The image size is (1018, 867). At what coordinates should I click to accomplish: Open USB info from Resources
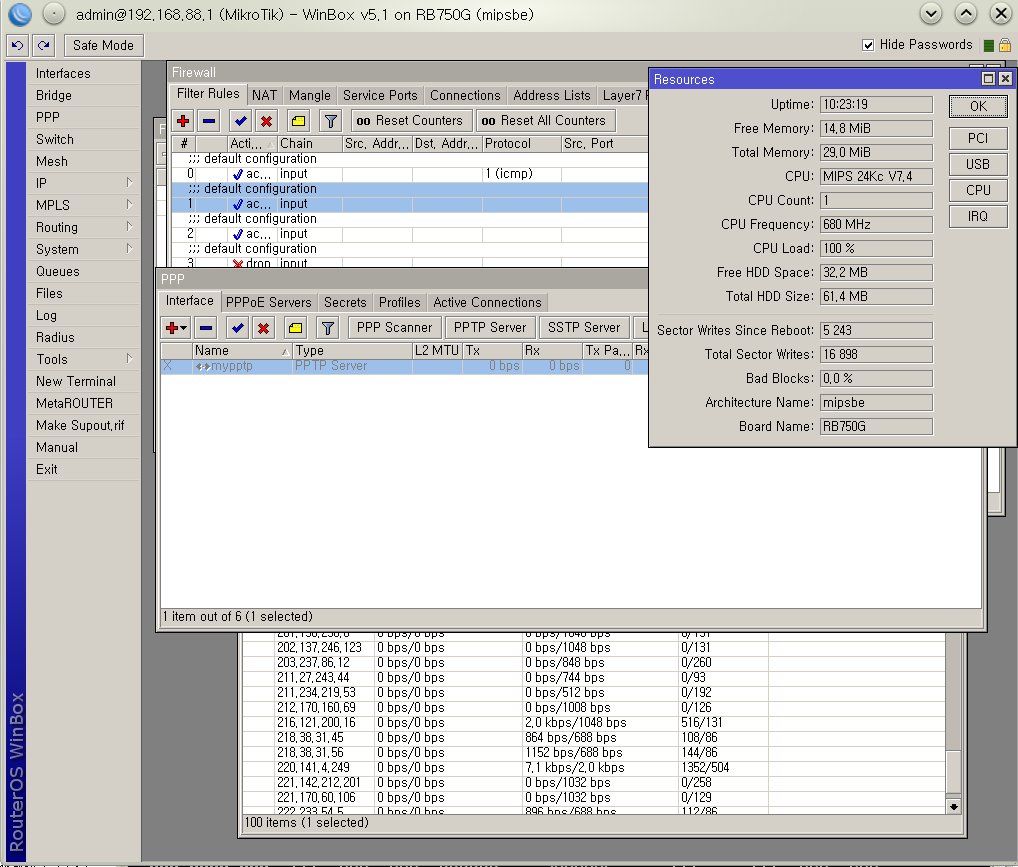[x=978, y=164]
